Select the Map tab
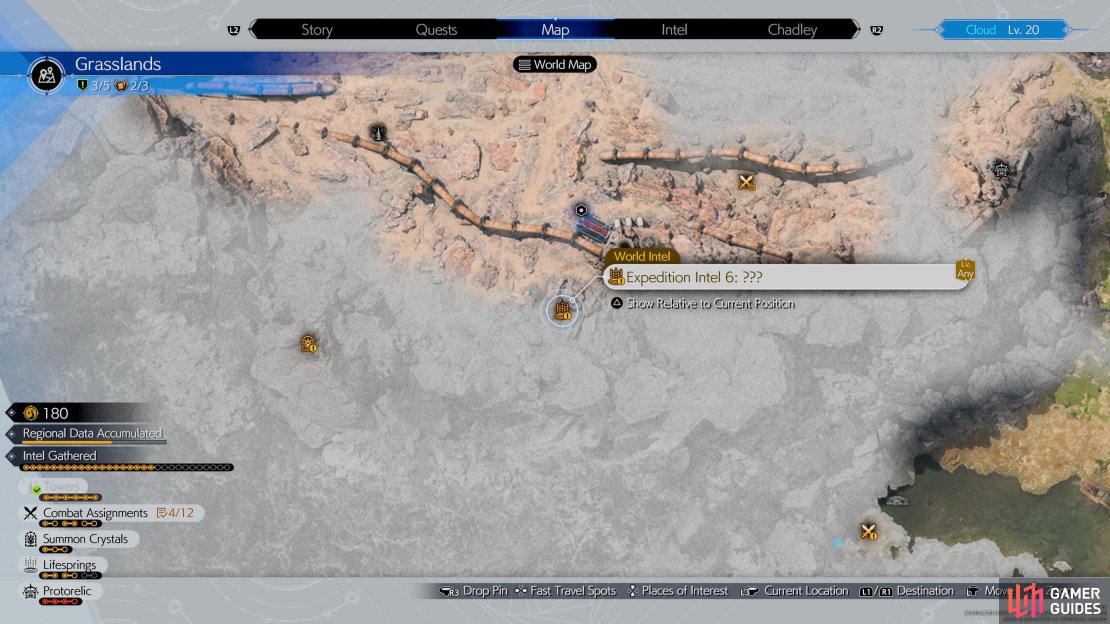Screen dimensions: 1110x624 coord(555,30)
